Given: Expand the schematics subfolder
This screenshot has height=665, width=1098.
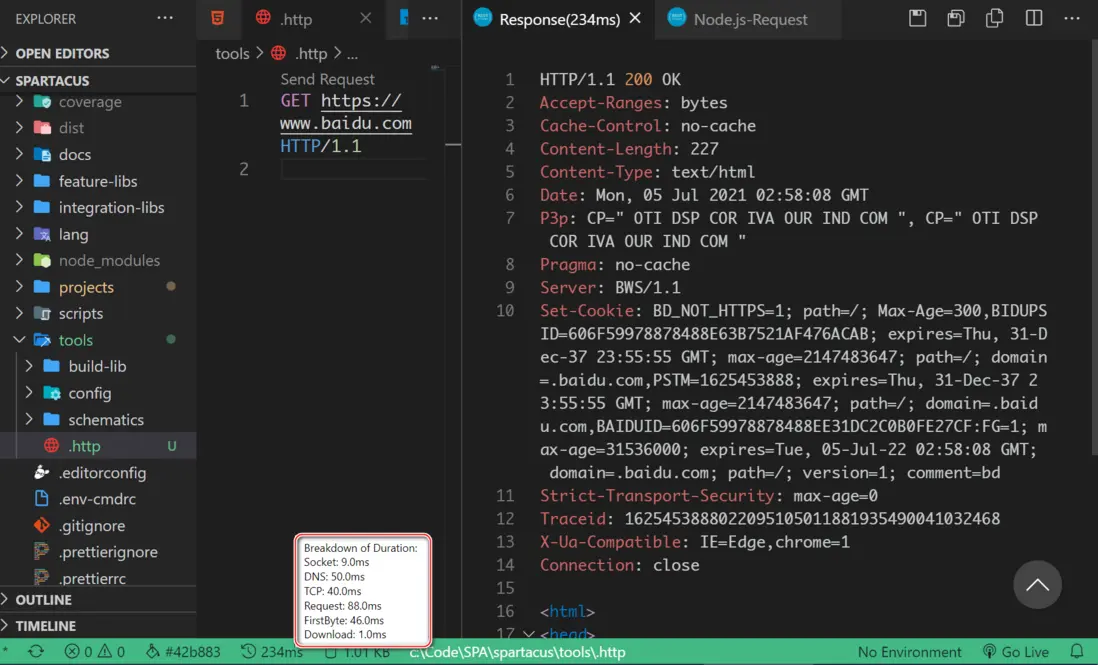Looking at the screenshot, I should (x=98, y=419).
